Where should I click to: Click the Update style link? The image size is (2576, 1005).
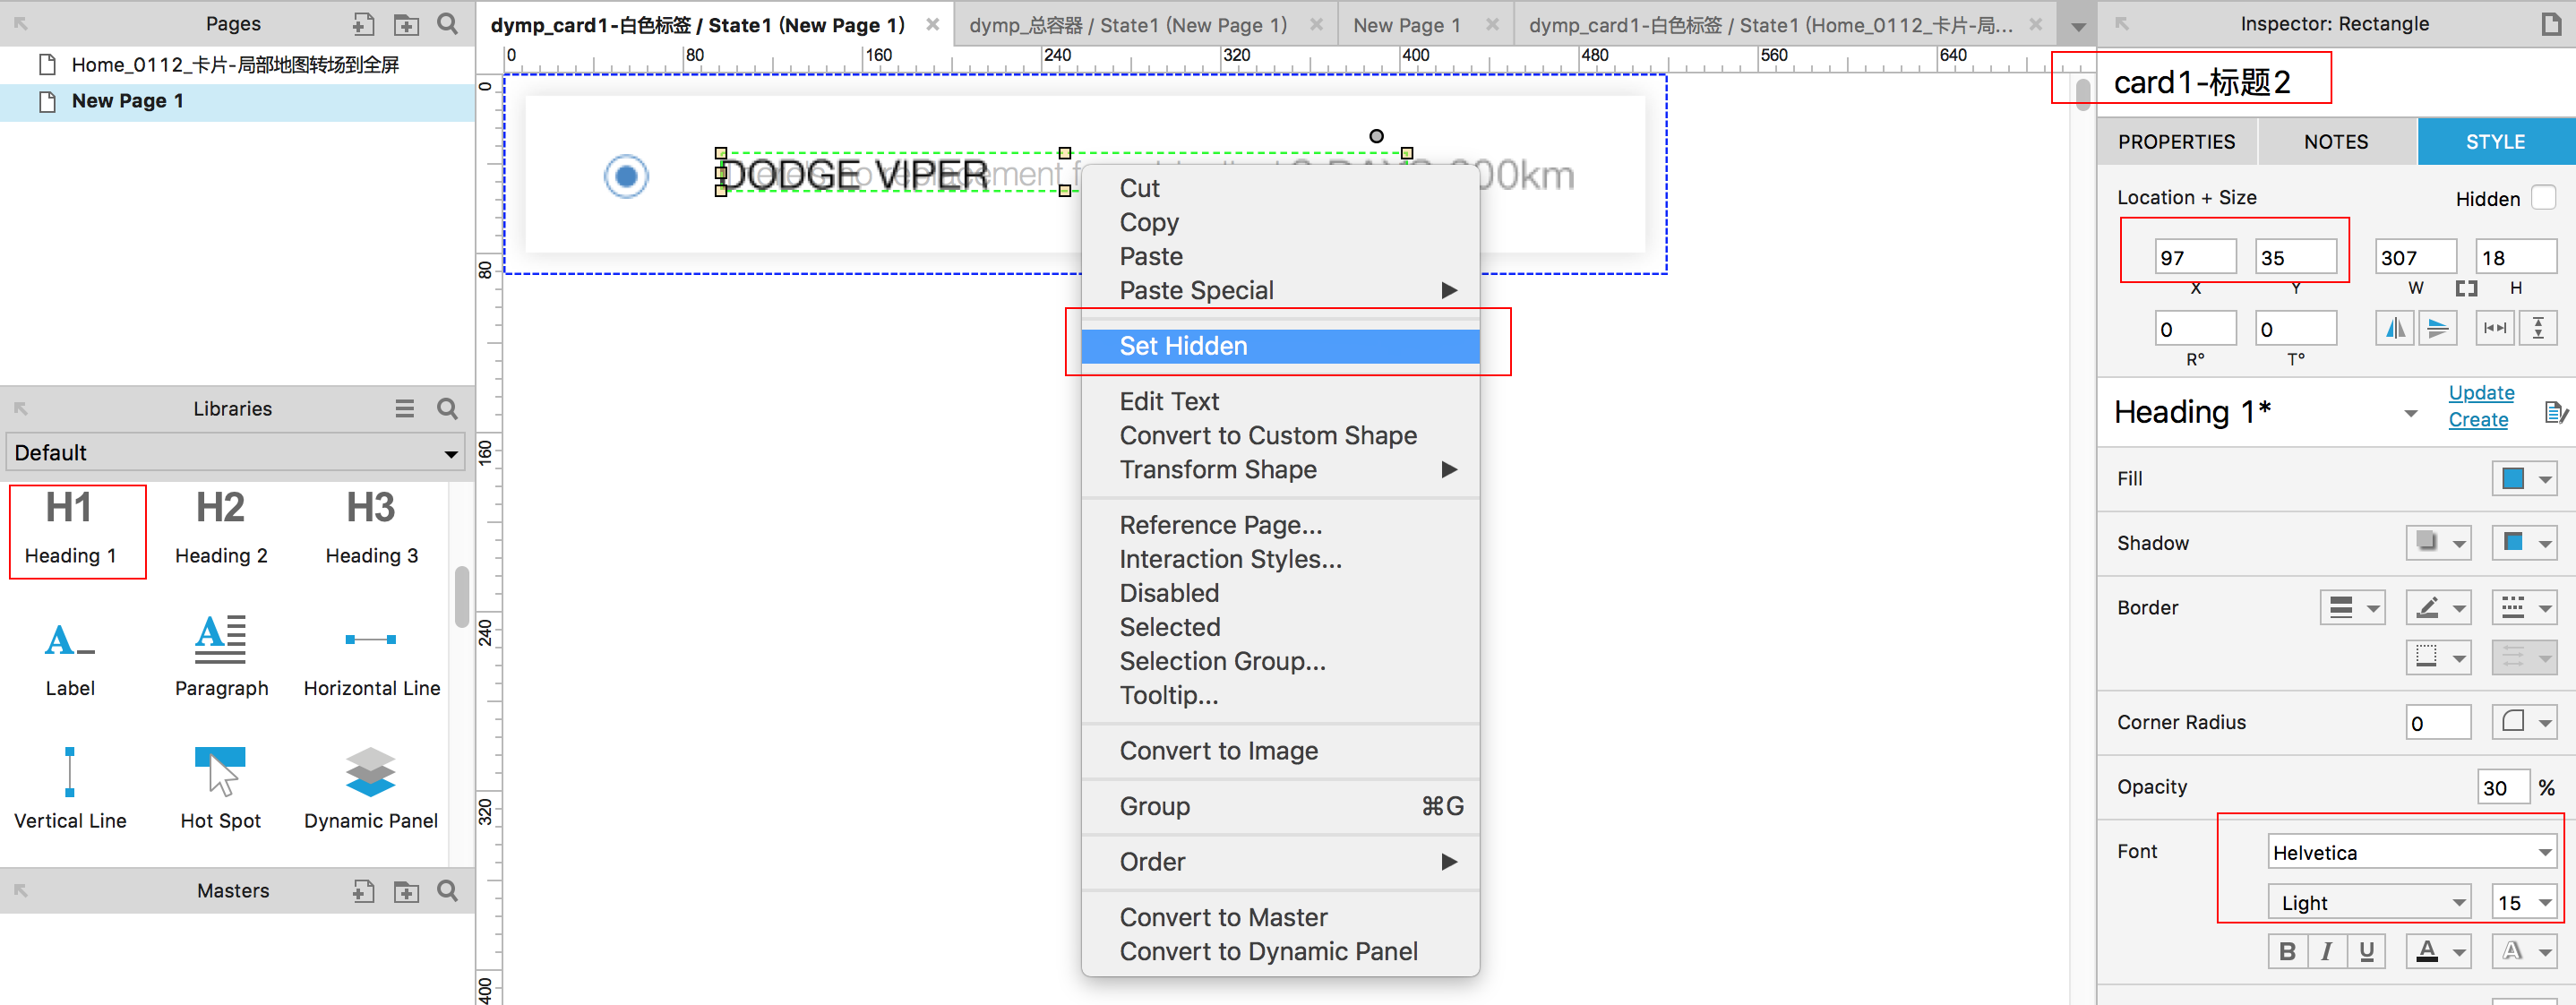pos(2480,393)
